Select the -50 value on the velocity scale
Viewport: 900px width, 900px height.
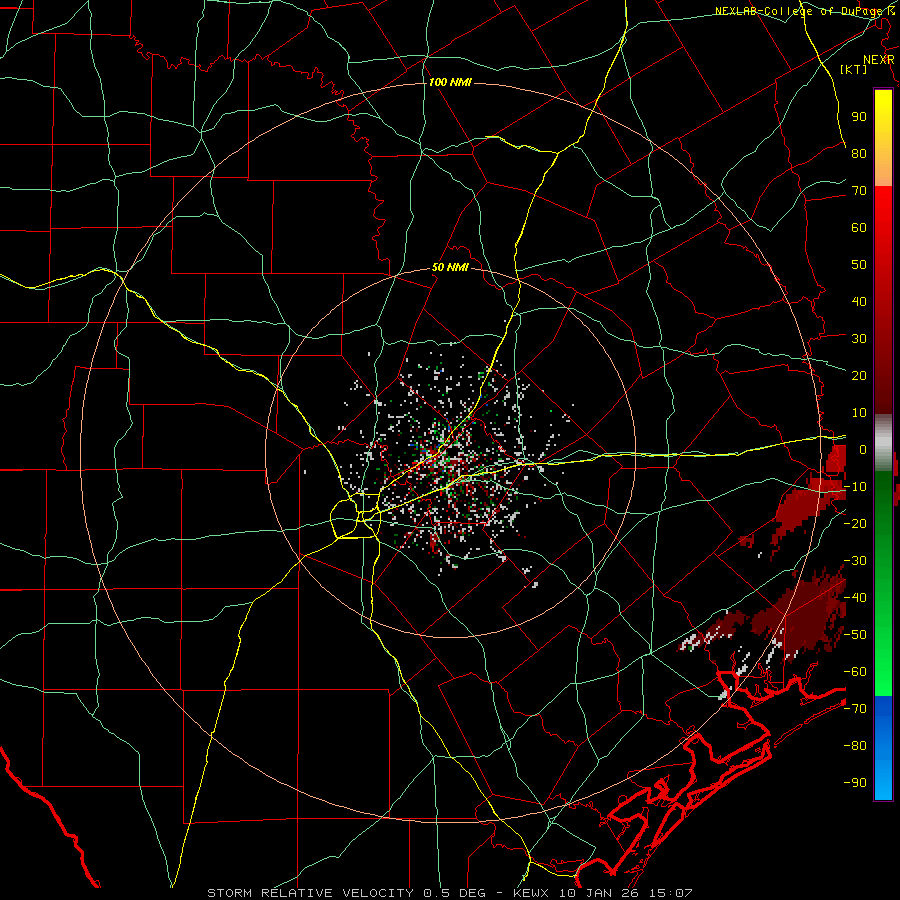click(855, 635)
